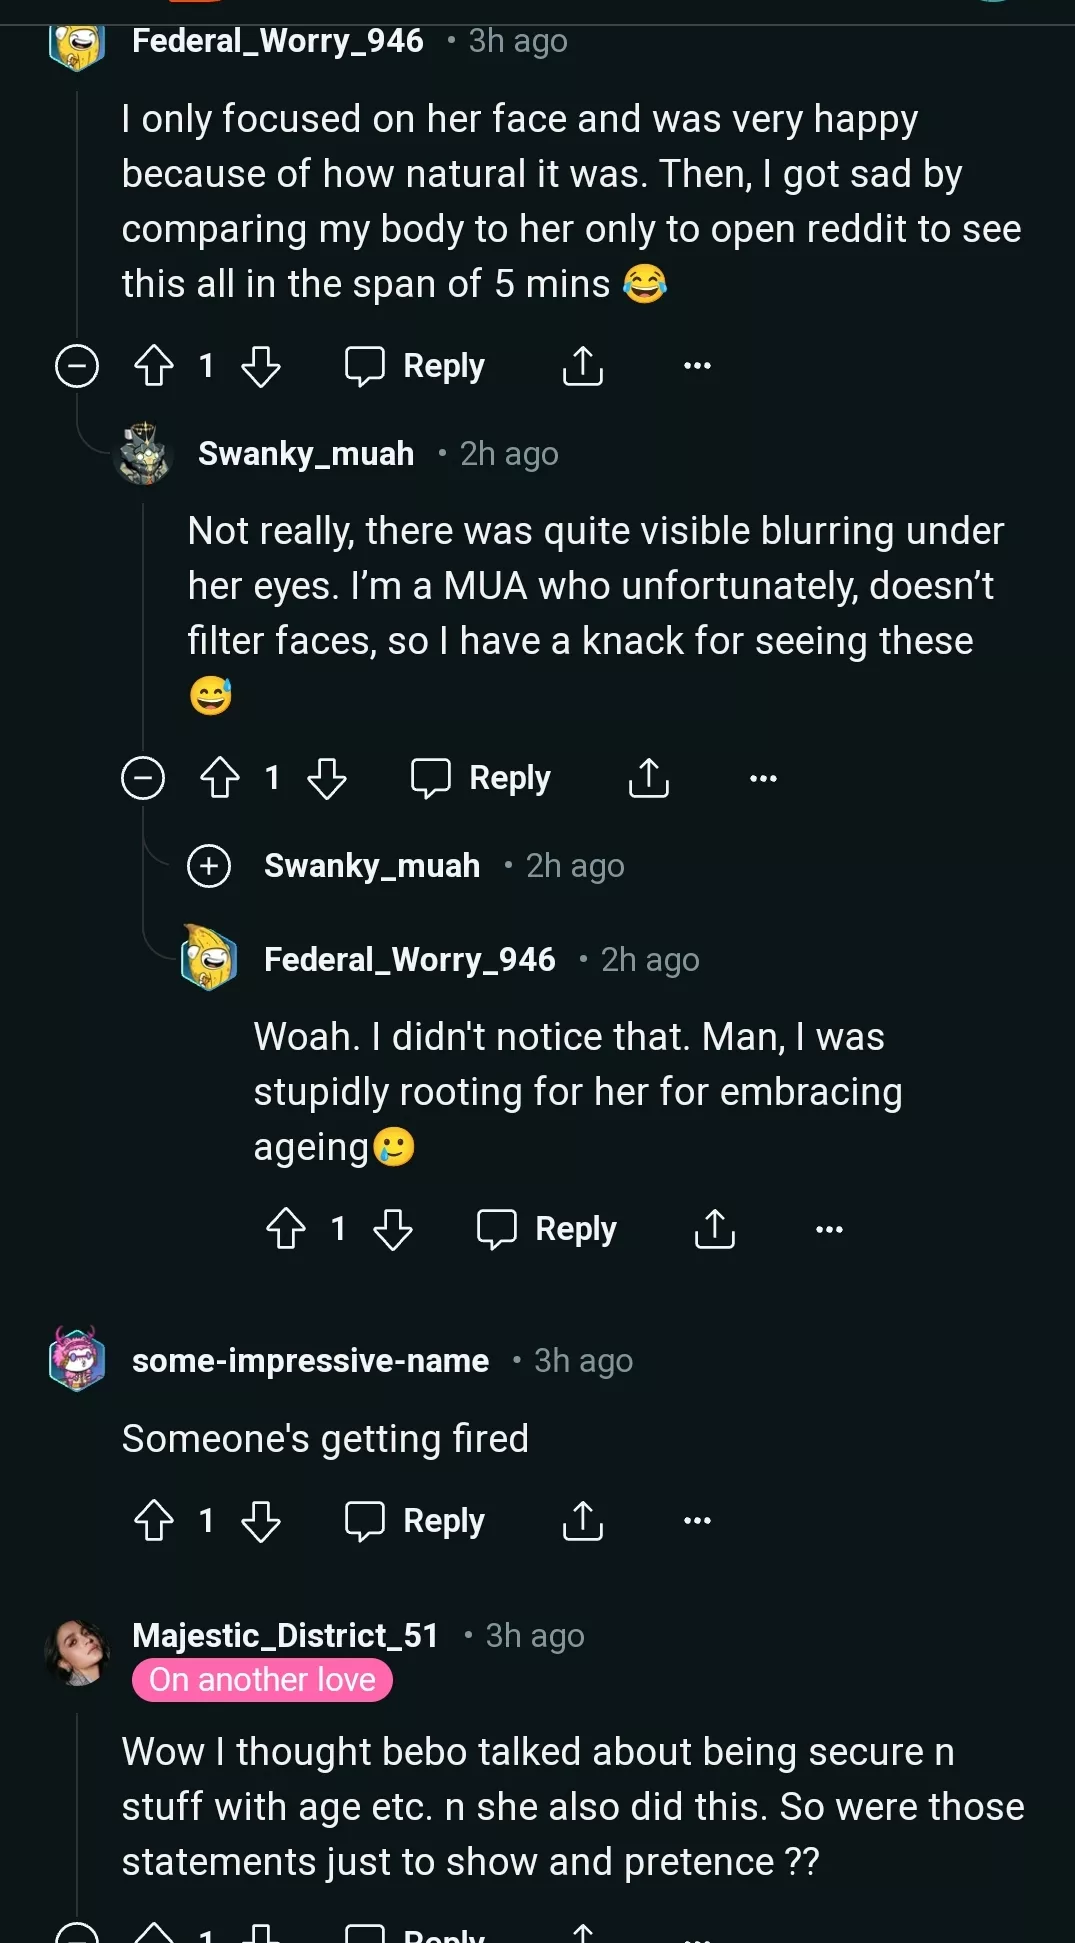
Task: Collapse Federal_Worry_946's top comment thread
Action: pos(77,366)
